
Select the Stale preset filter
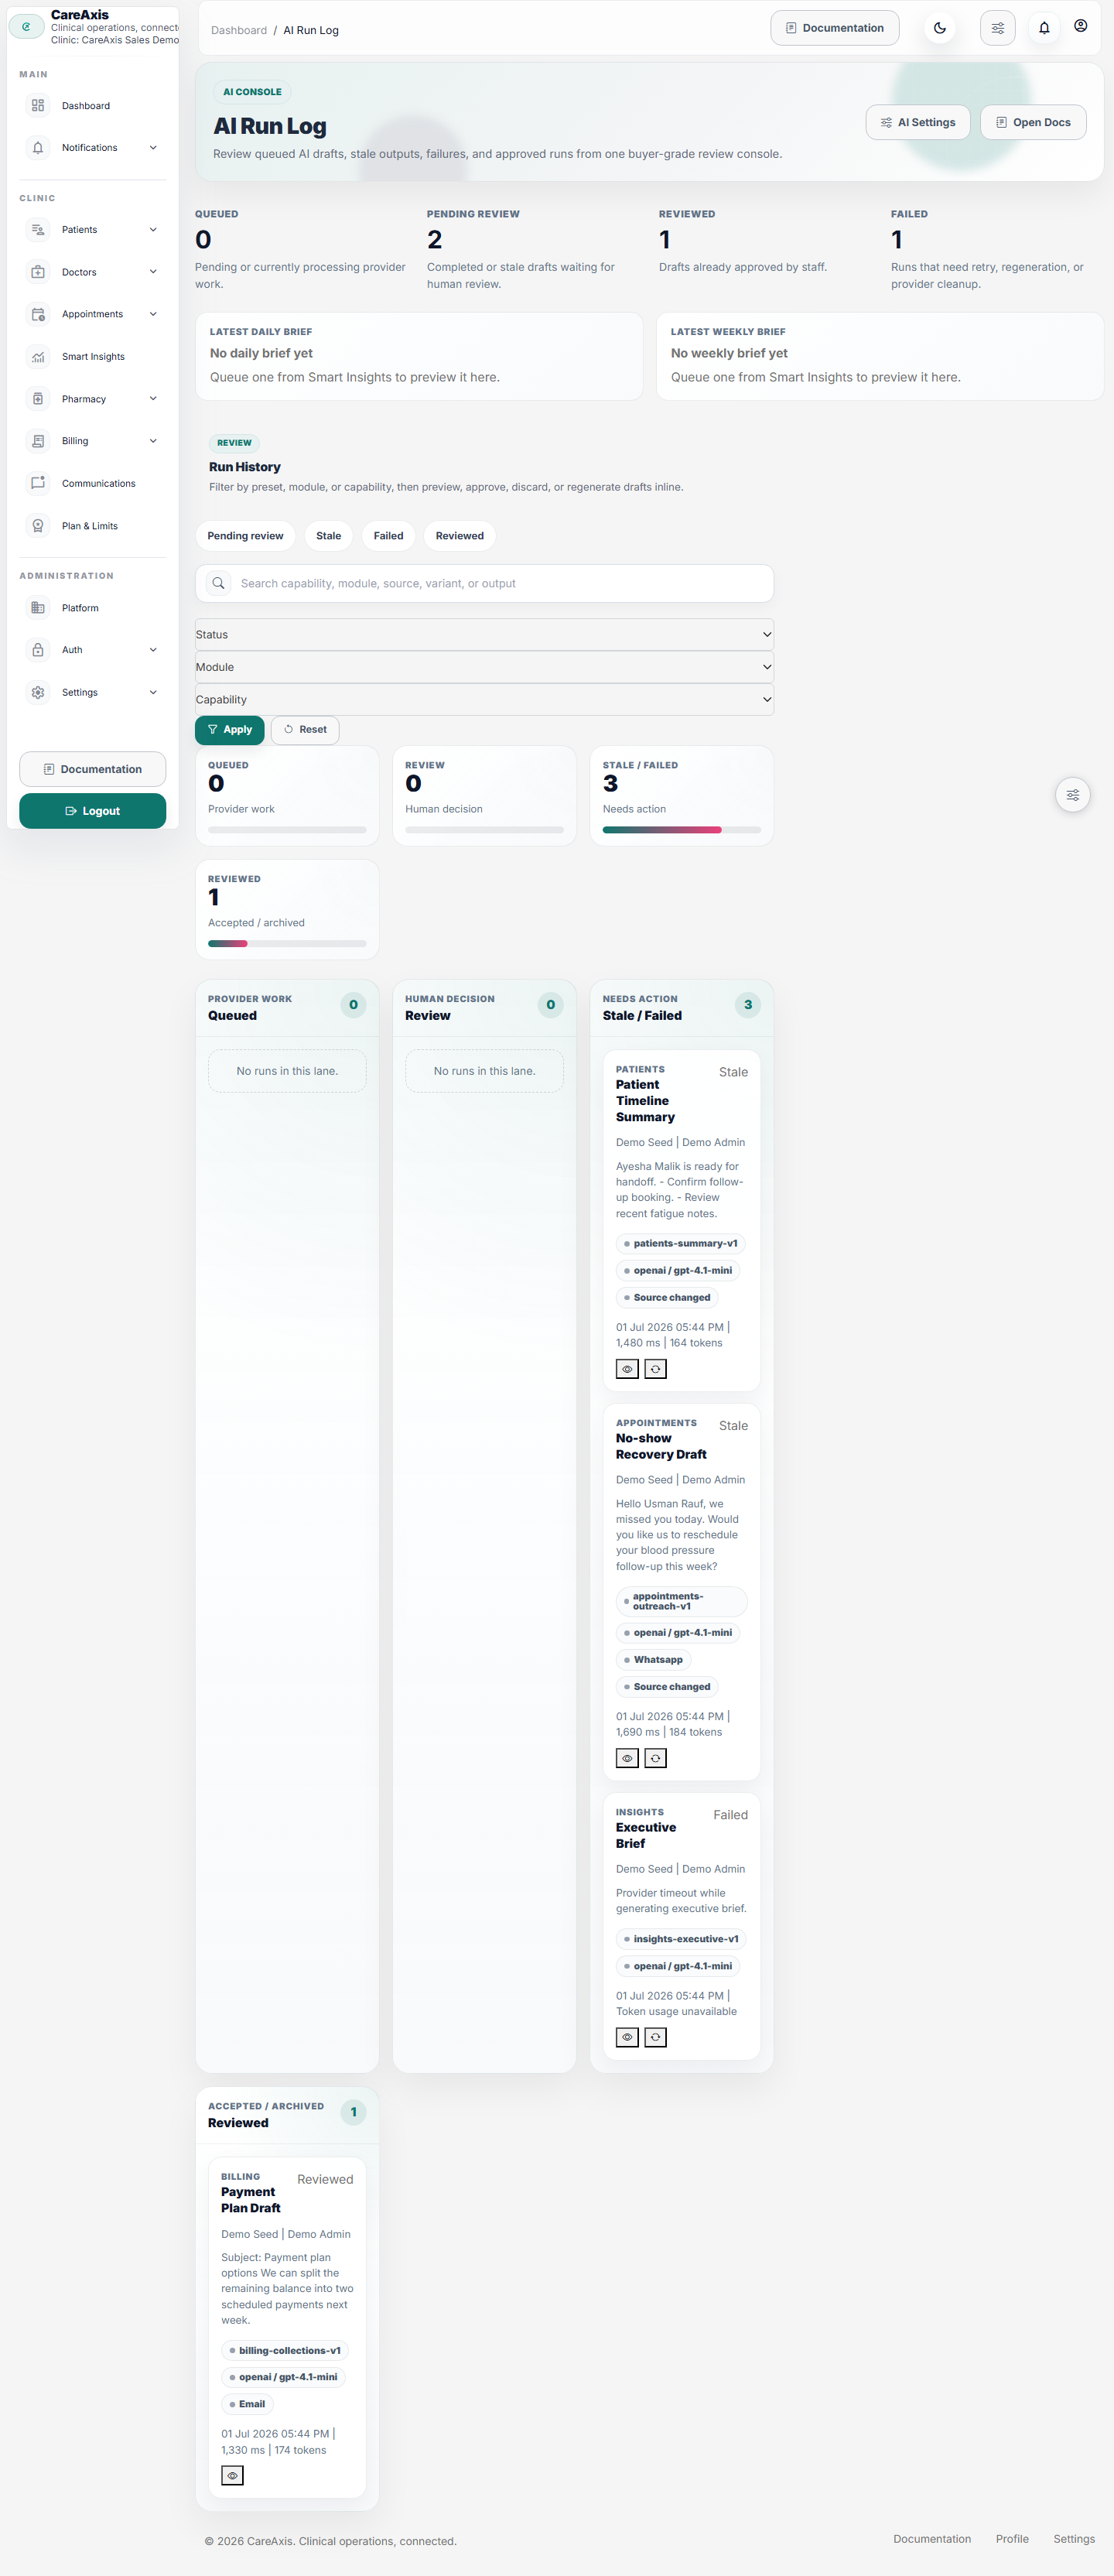click(x=328, y=536)
